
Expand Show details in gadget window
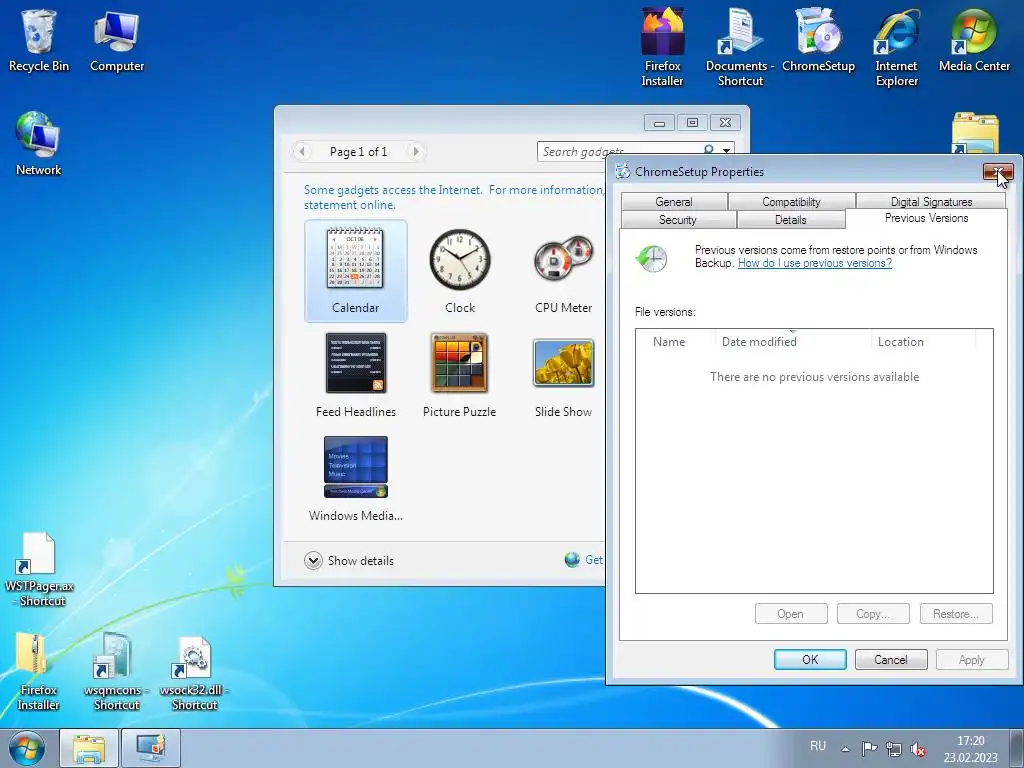349,560
